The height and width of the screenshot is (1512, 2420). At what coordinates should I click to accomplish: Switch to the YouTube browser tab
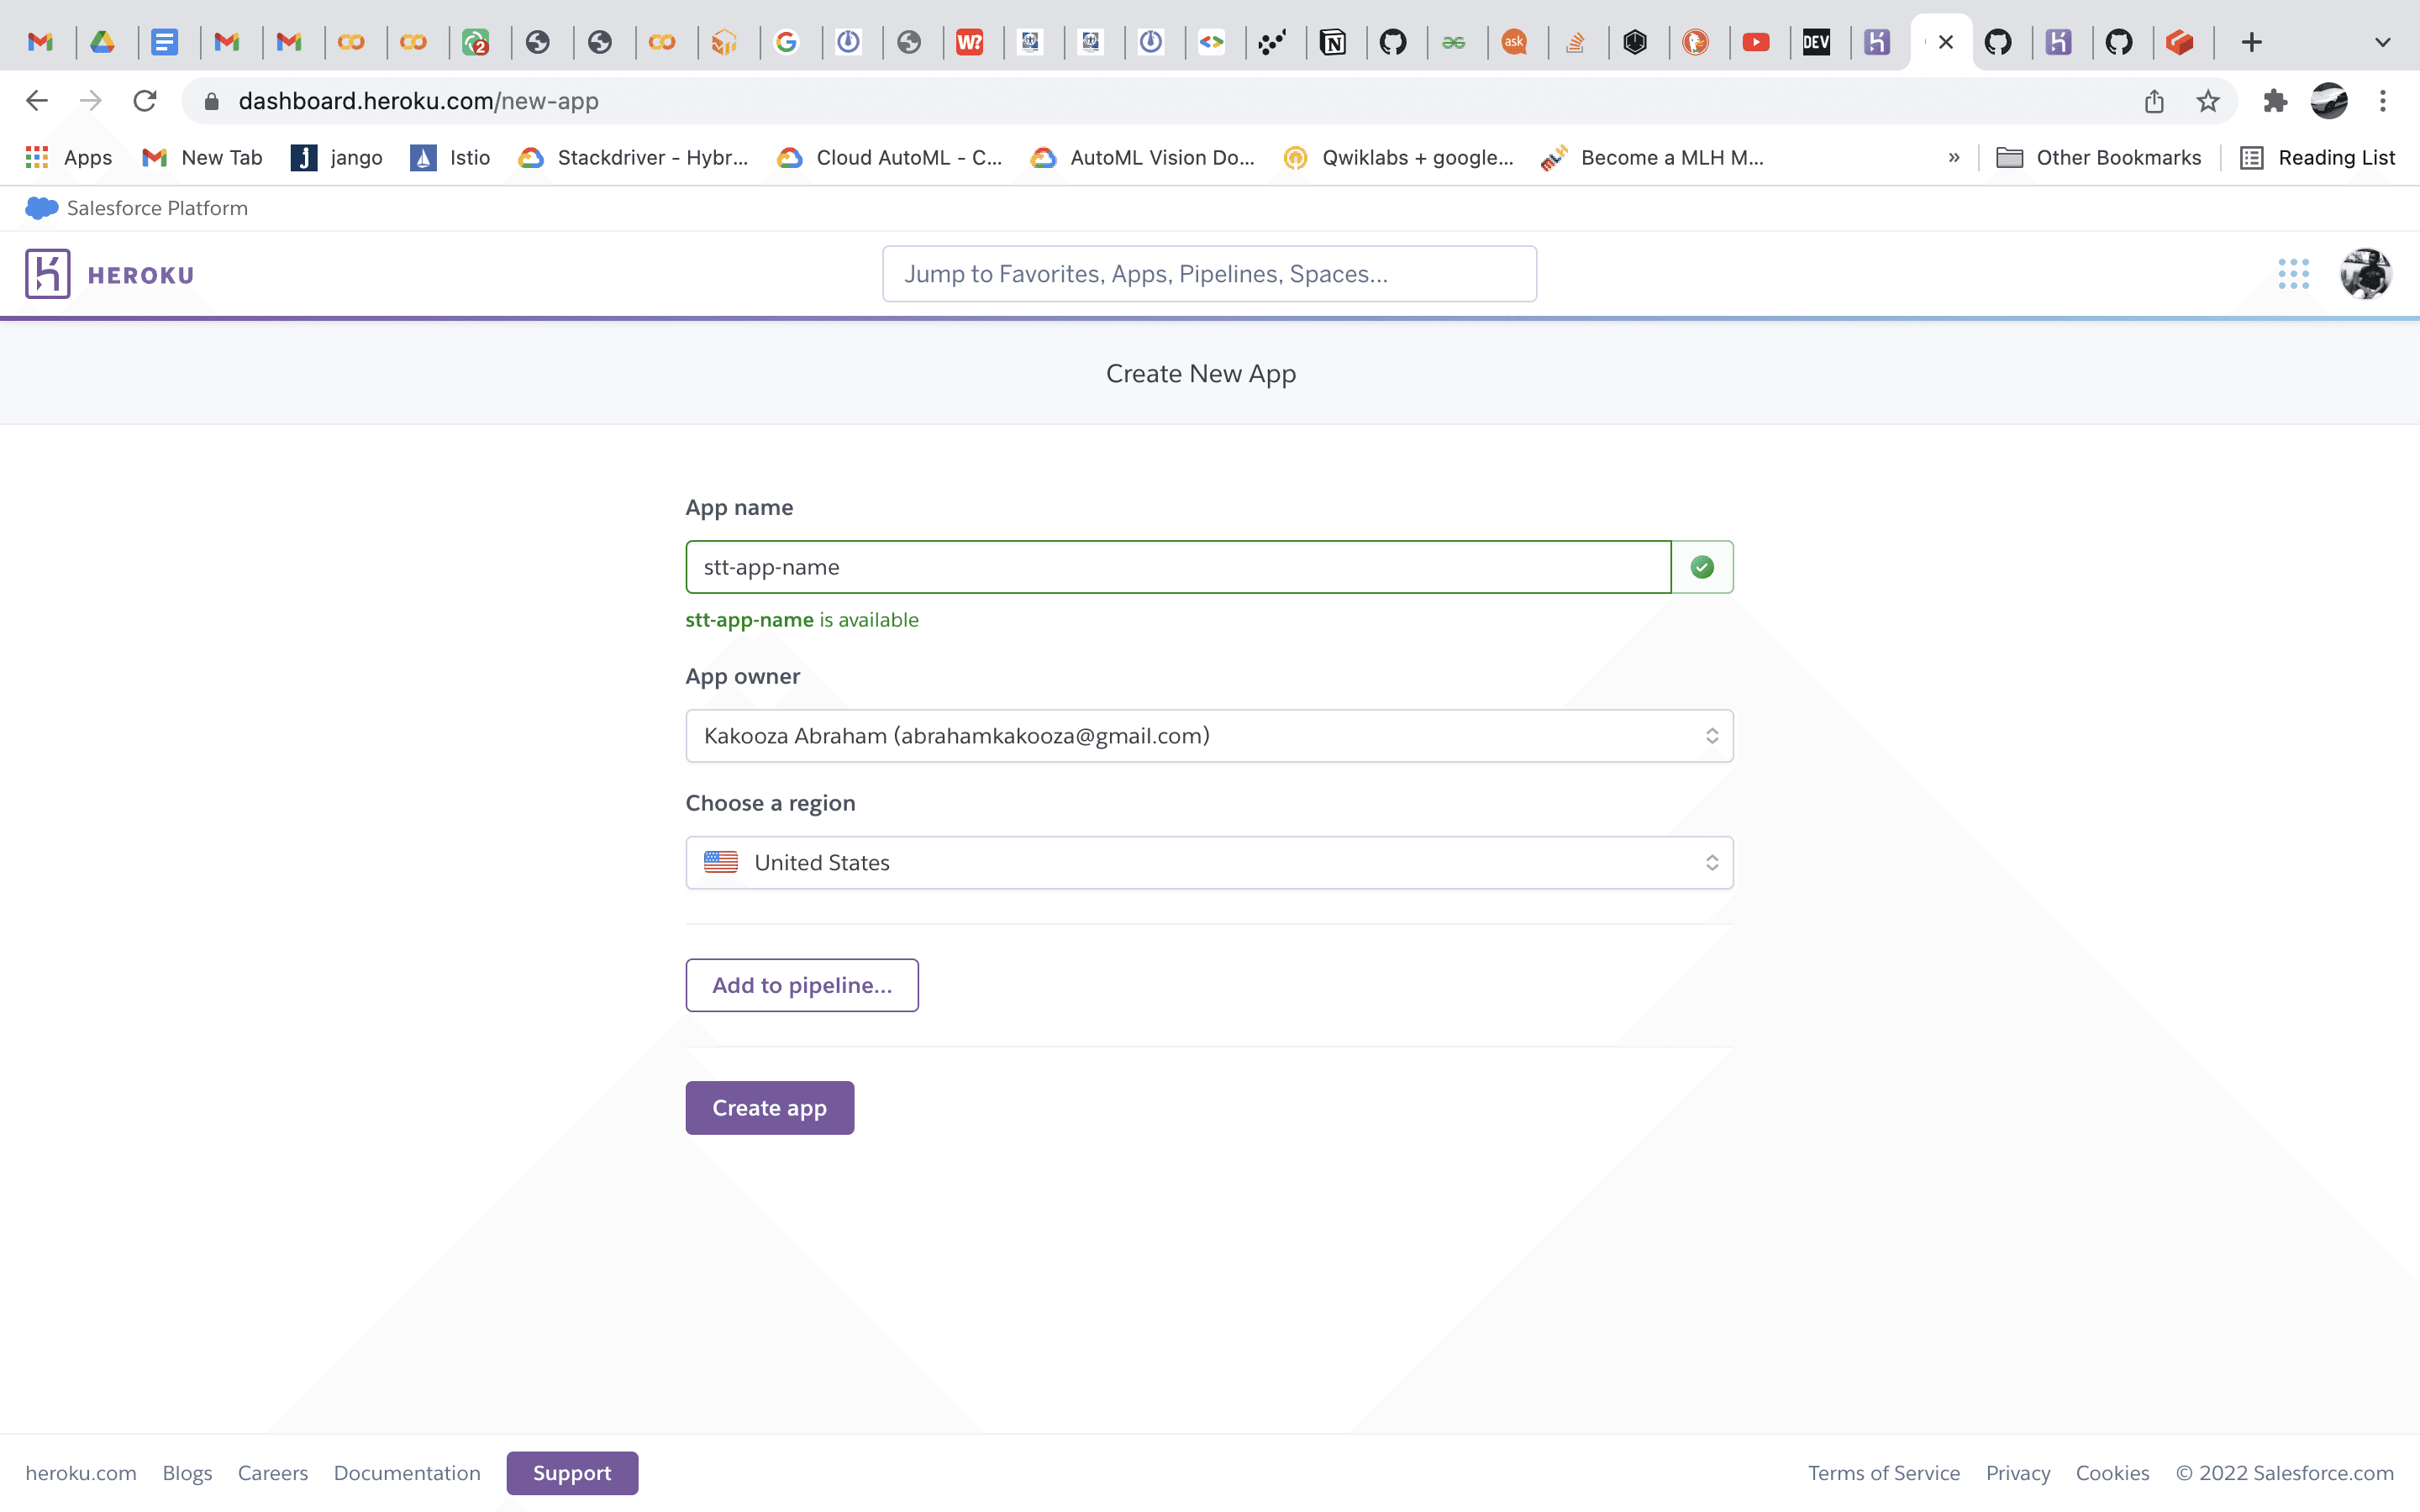tap(1756, 42)
